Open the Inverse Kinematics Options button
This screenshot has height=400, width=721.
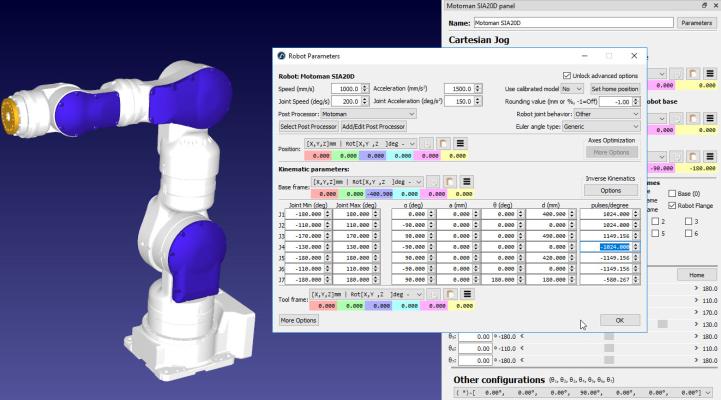(611, 190)
